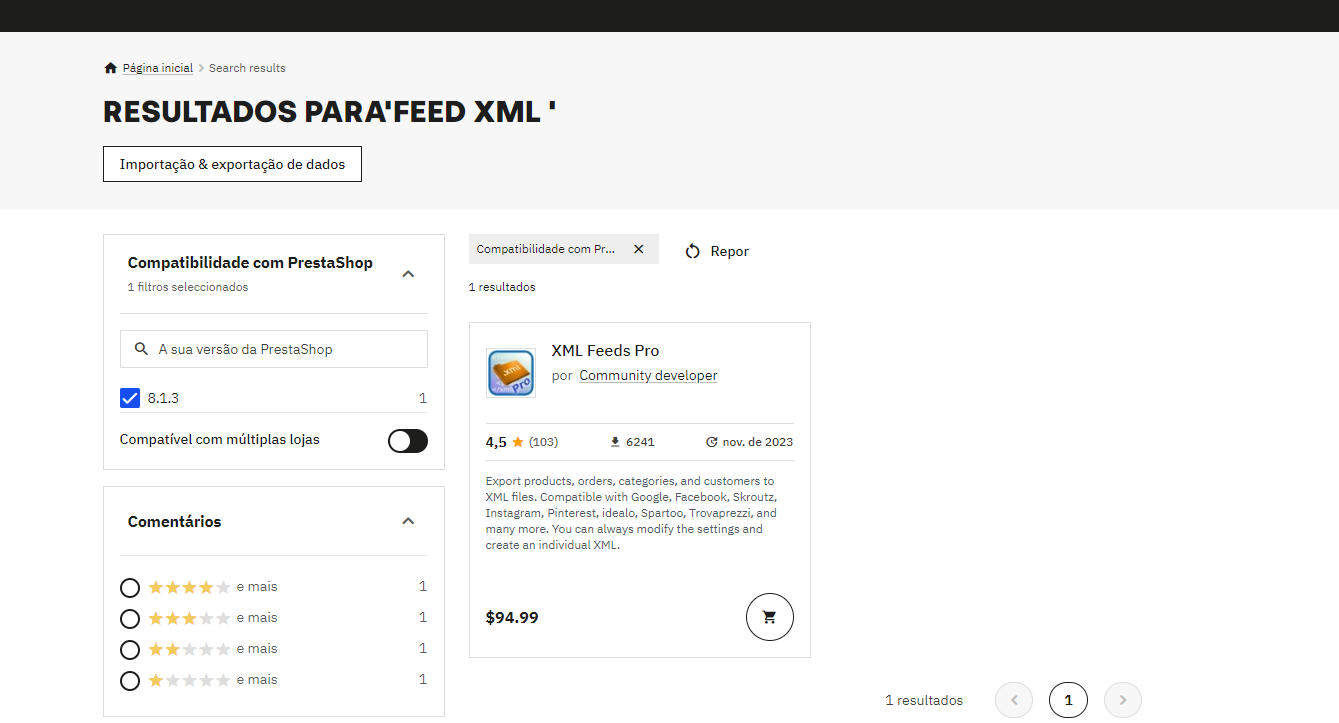
Task: Click the download count icon
Action: tap(615, 442)
